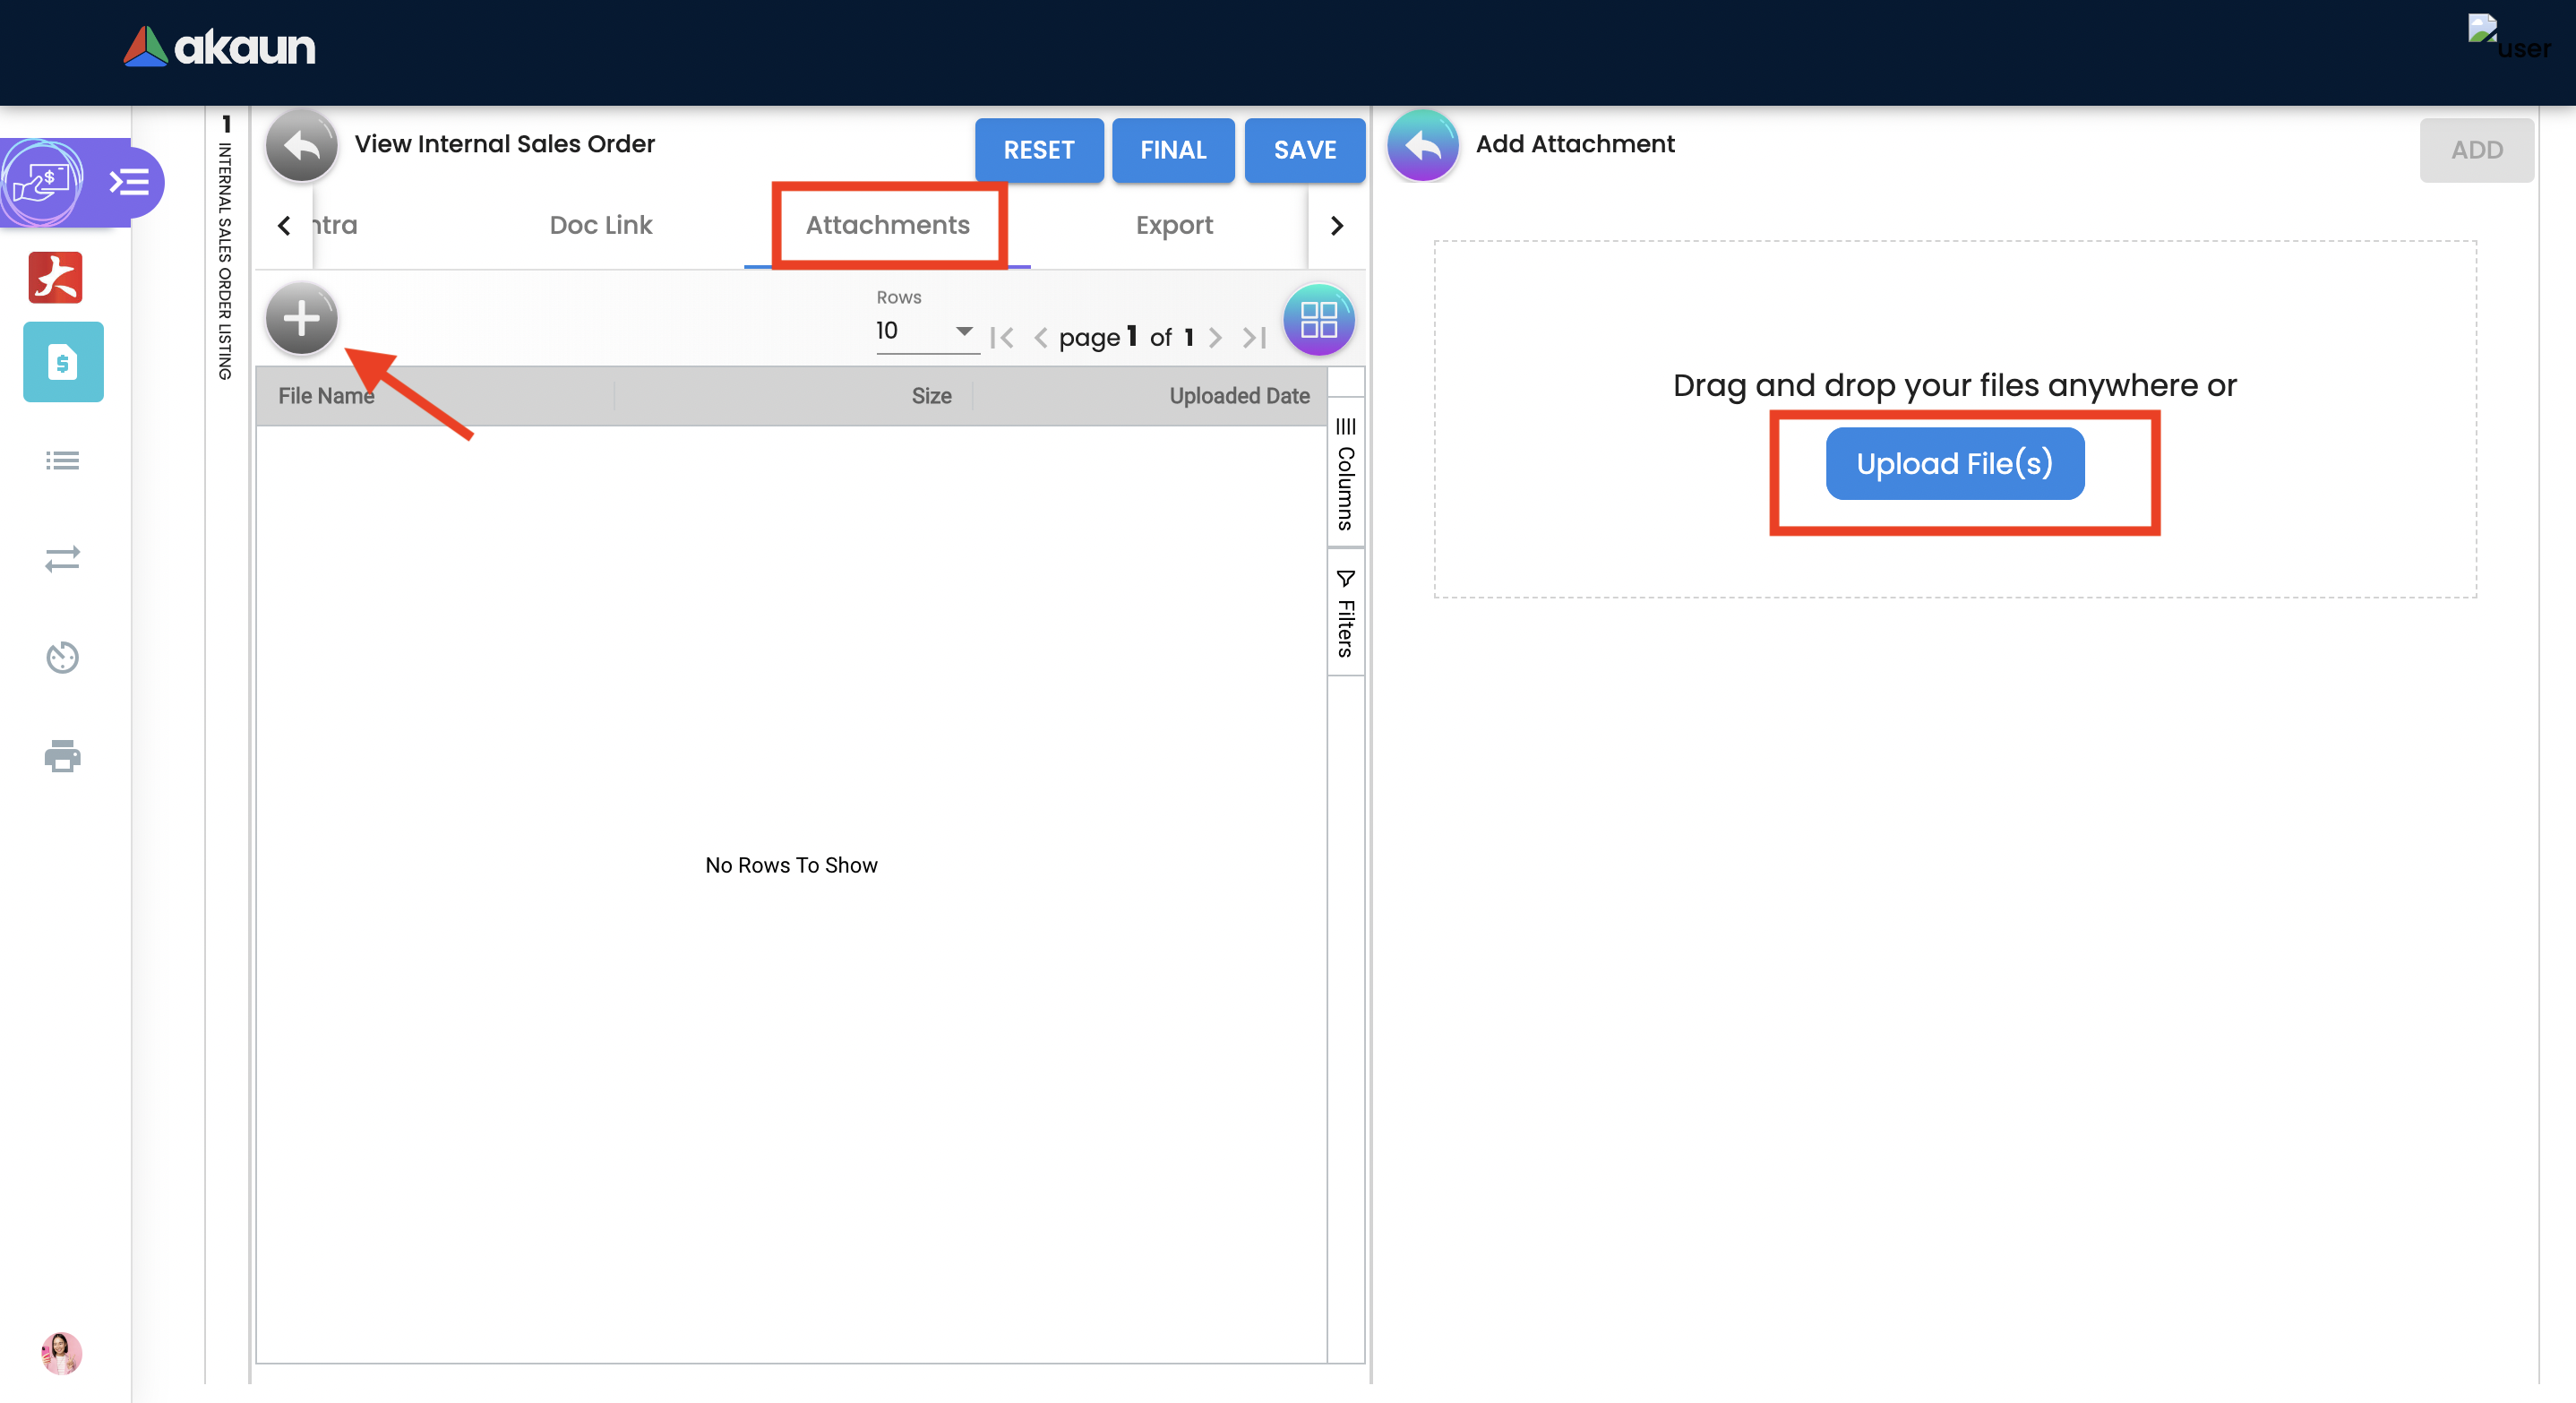Click the plus add attachment icon

point(301,319)
